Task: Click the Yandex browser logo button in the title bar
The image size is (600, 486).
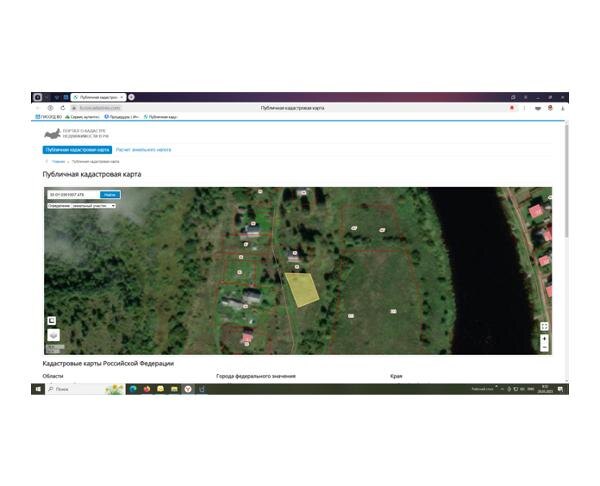Action: 38,97
